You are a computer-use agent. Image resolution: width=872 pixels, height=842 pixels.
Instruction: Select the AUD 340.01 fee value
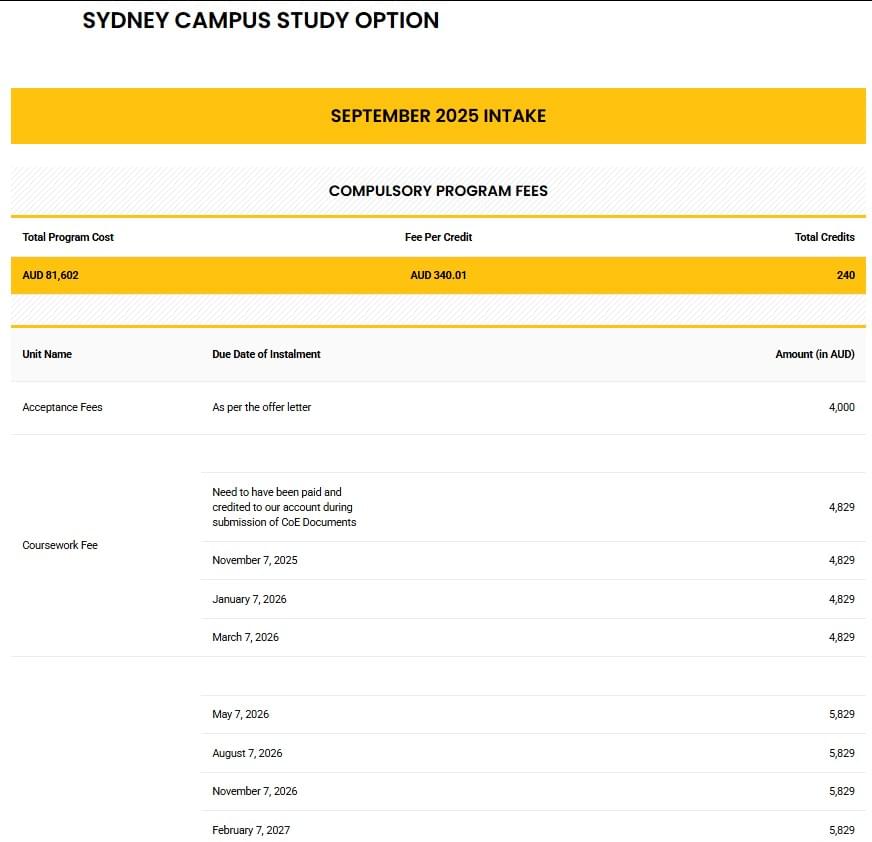(438, 275)
